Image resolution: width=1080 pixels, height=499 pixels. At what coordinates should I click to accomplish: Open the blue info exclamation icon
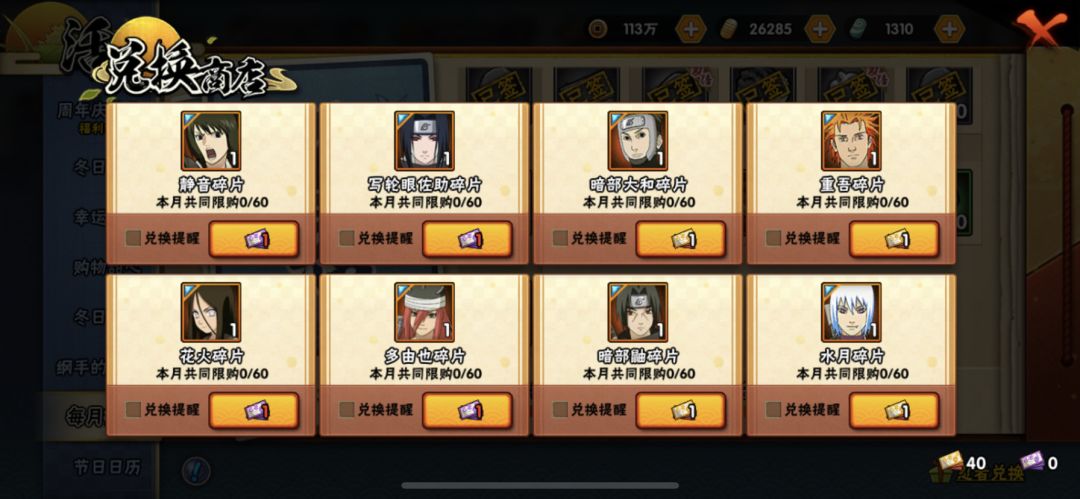(x=196, y=471)
